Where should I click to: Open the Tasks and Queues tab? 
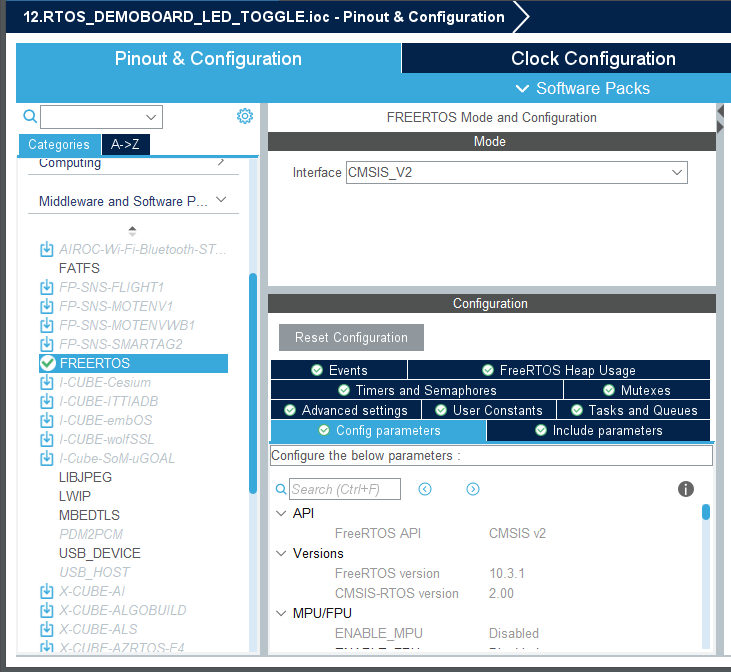tap(634, 410)
